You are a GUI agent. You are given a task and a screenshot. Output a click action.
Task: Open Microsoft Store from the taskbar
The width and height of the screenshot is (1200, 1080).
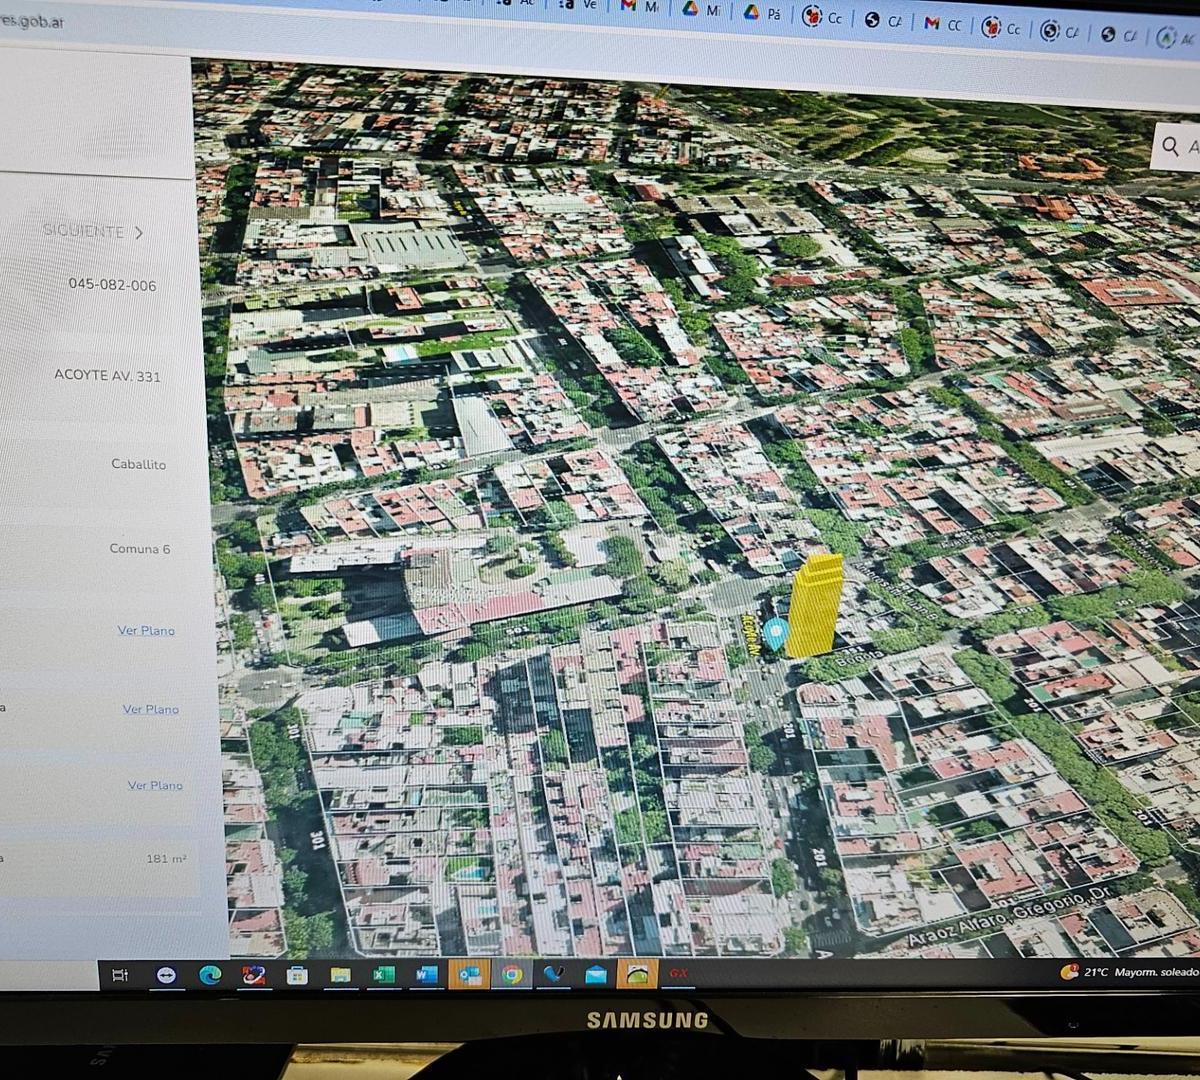[x=297, y=975]
